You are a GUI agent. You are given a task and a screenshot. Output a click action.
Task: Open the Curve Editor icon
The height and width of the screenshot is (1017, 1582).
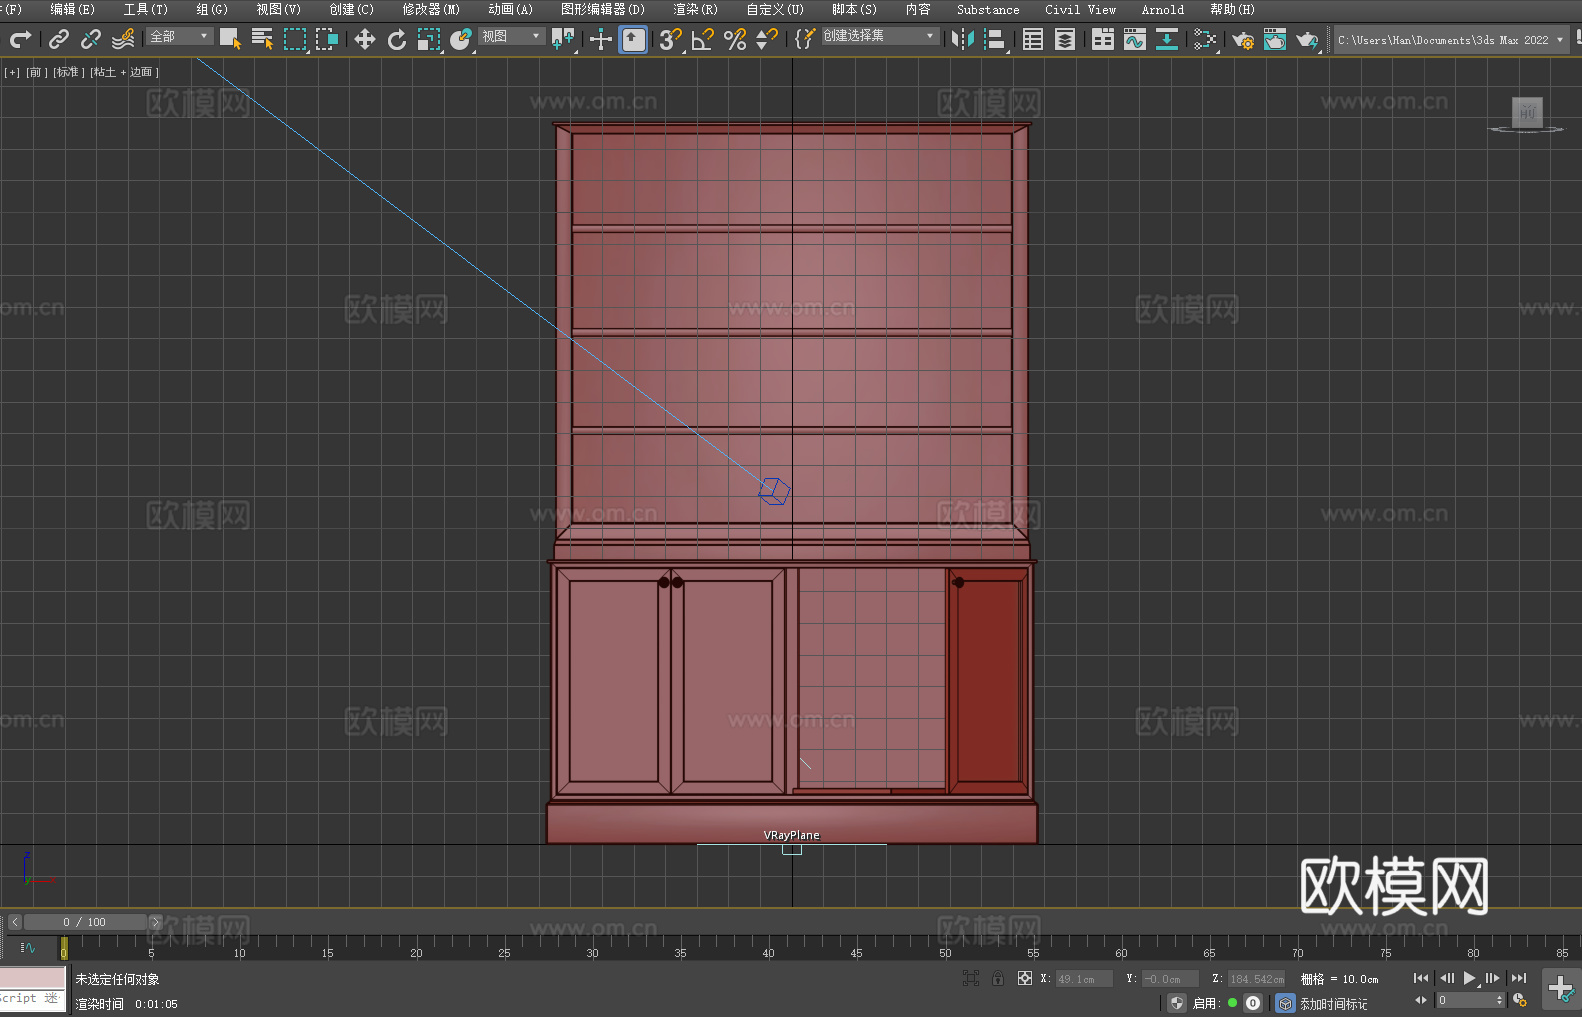coord(1135,39)
